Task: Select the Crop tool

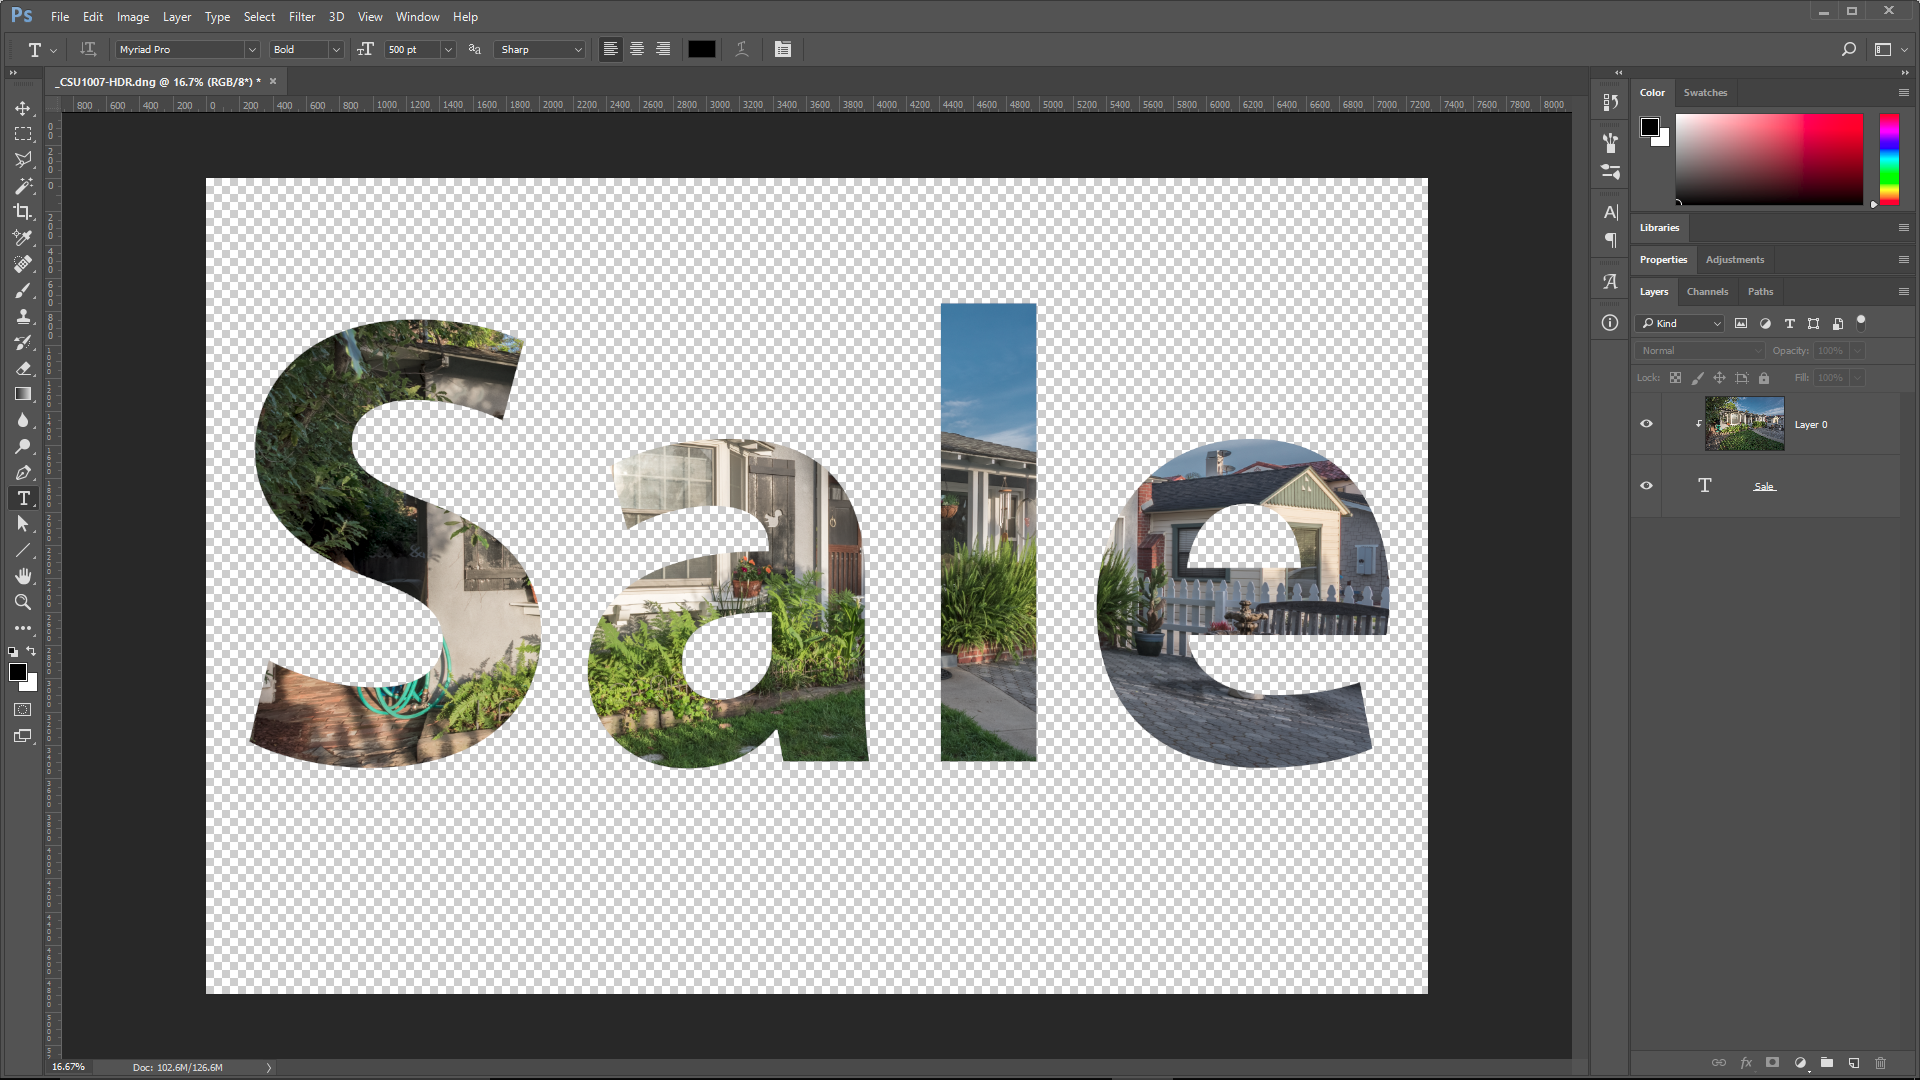Action: point(22,212)
